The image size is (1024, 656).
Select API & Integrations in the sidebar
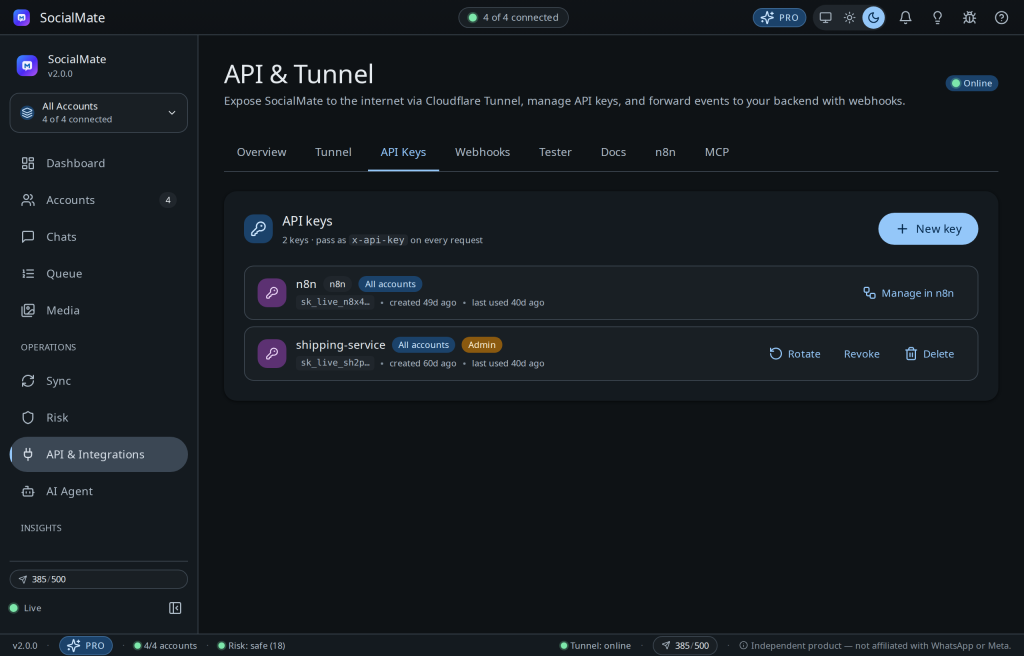99,454
